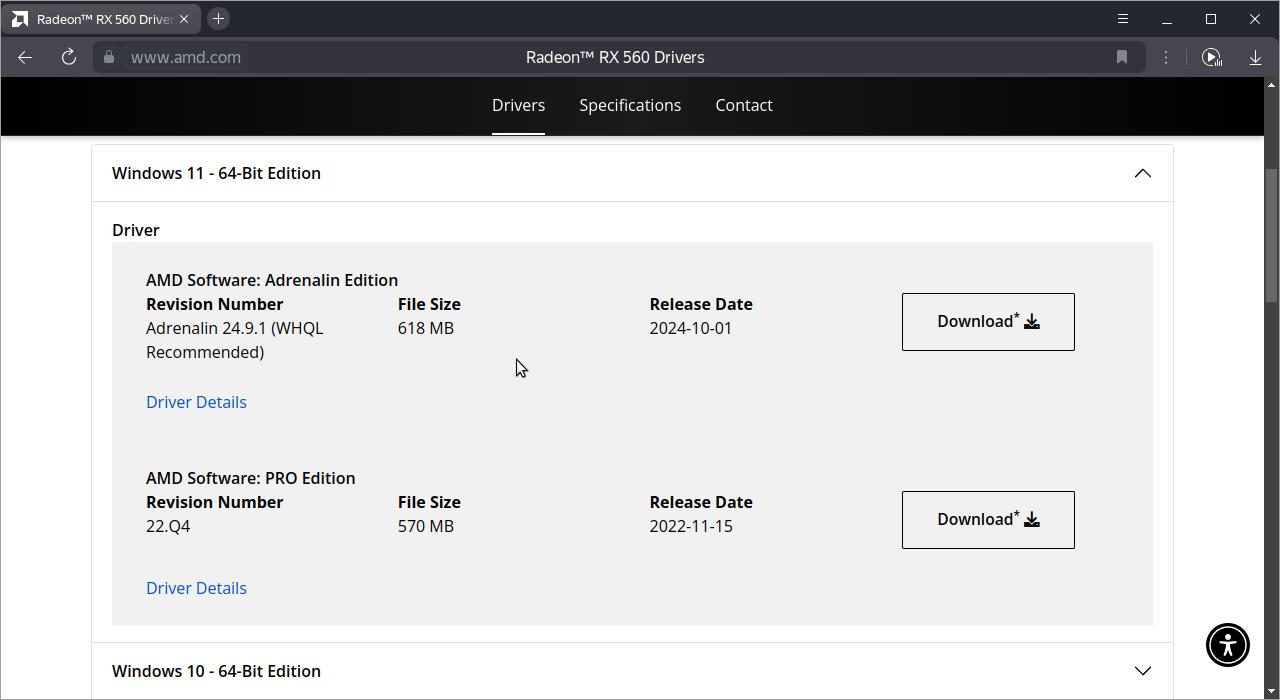Download the PRO Edition 22.Q4 driver
The image size is (1280, 700).
pos(988,520)
